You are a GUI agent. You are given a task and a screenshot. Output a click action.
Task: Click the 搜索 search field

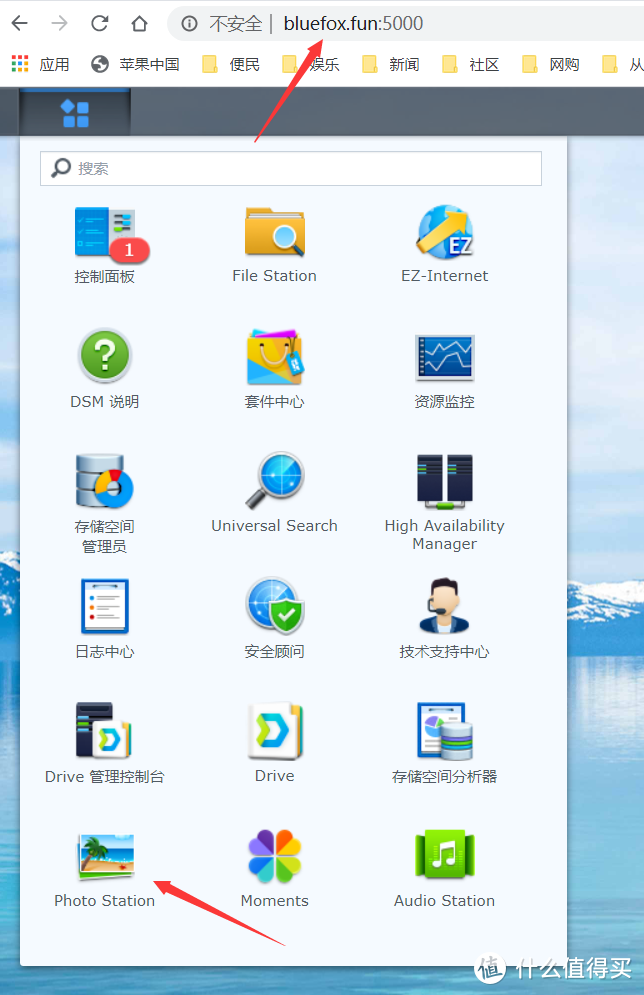(x=291, y=168)
